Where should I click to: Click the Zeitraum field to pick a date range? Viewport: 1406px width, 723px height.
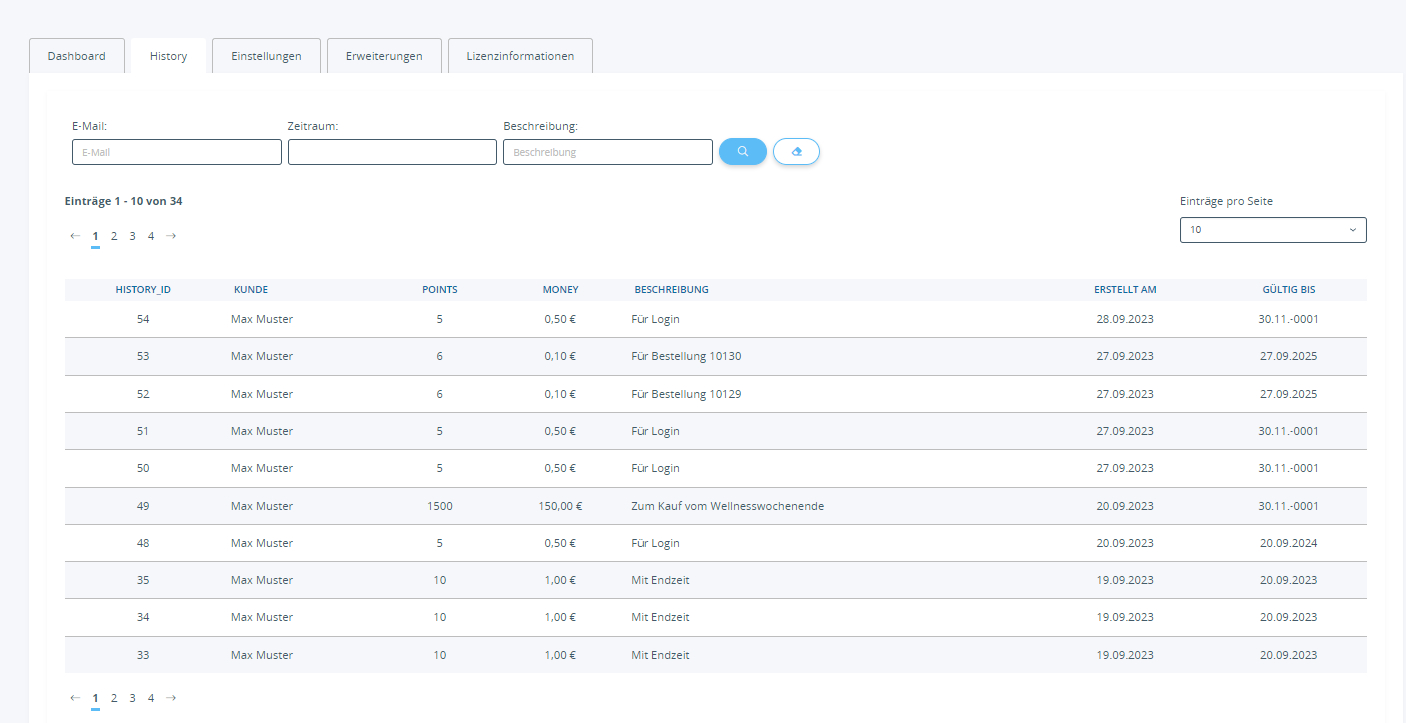coord(391,151)
